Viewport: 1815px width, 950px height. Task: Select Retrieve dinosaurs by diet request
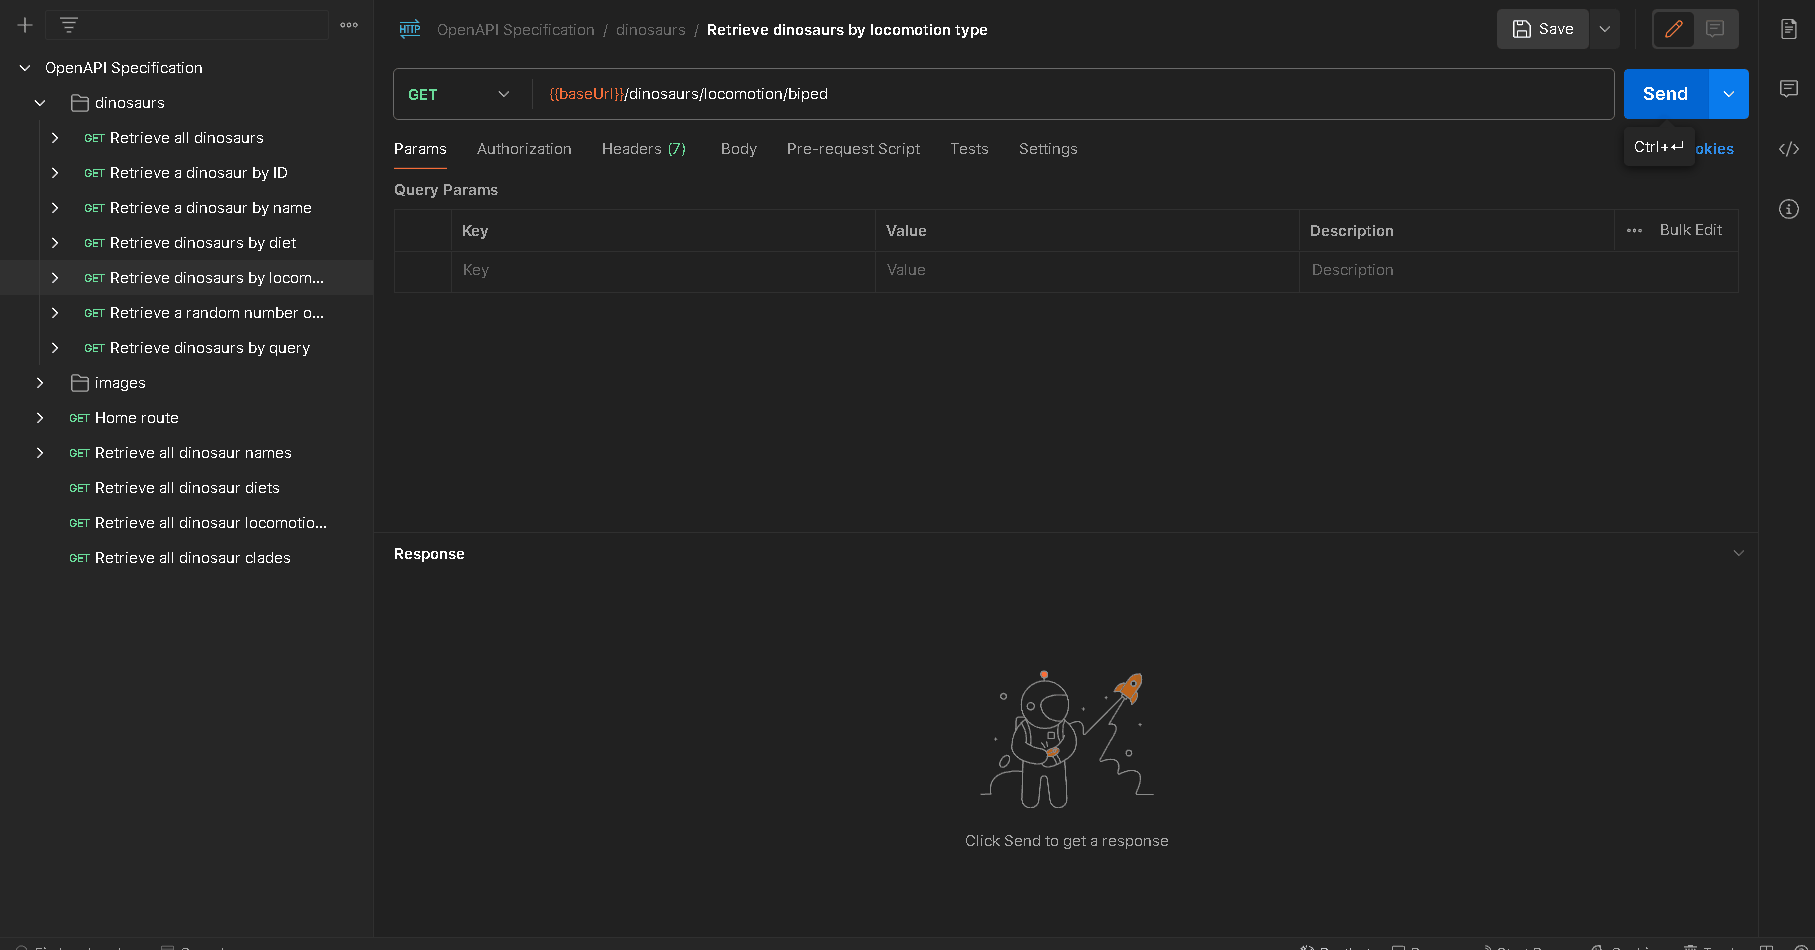pos(202,243)
